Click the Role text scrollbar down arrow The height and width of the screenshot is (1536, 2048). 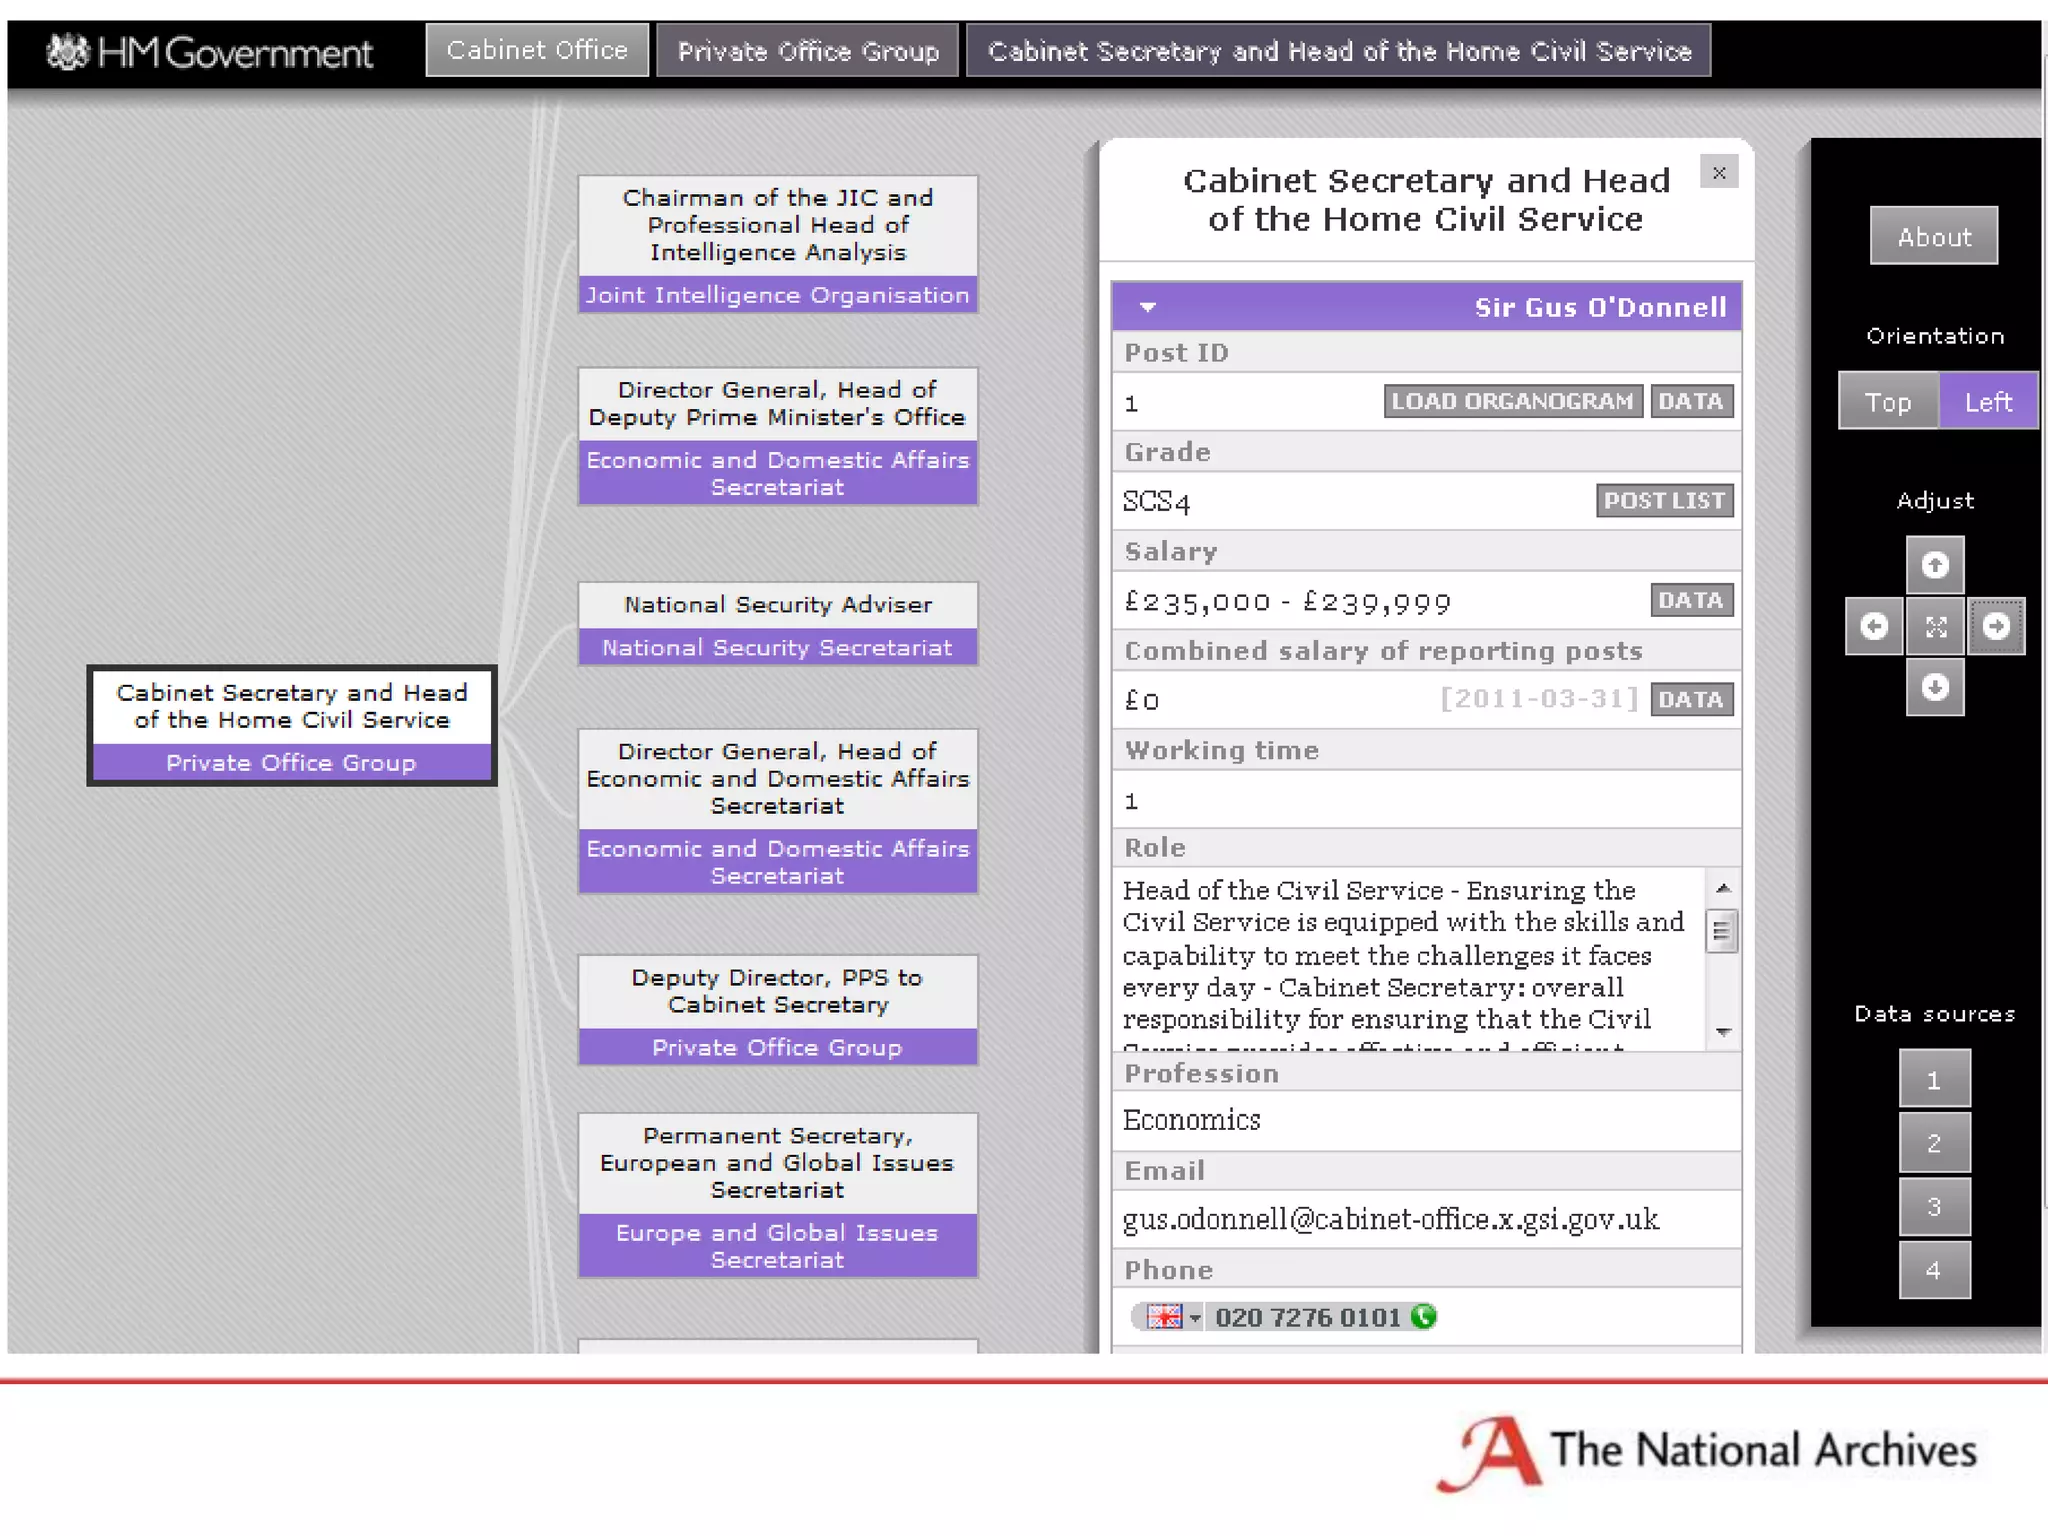click(x=1723, y=1032)
